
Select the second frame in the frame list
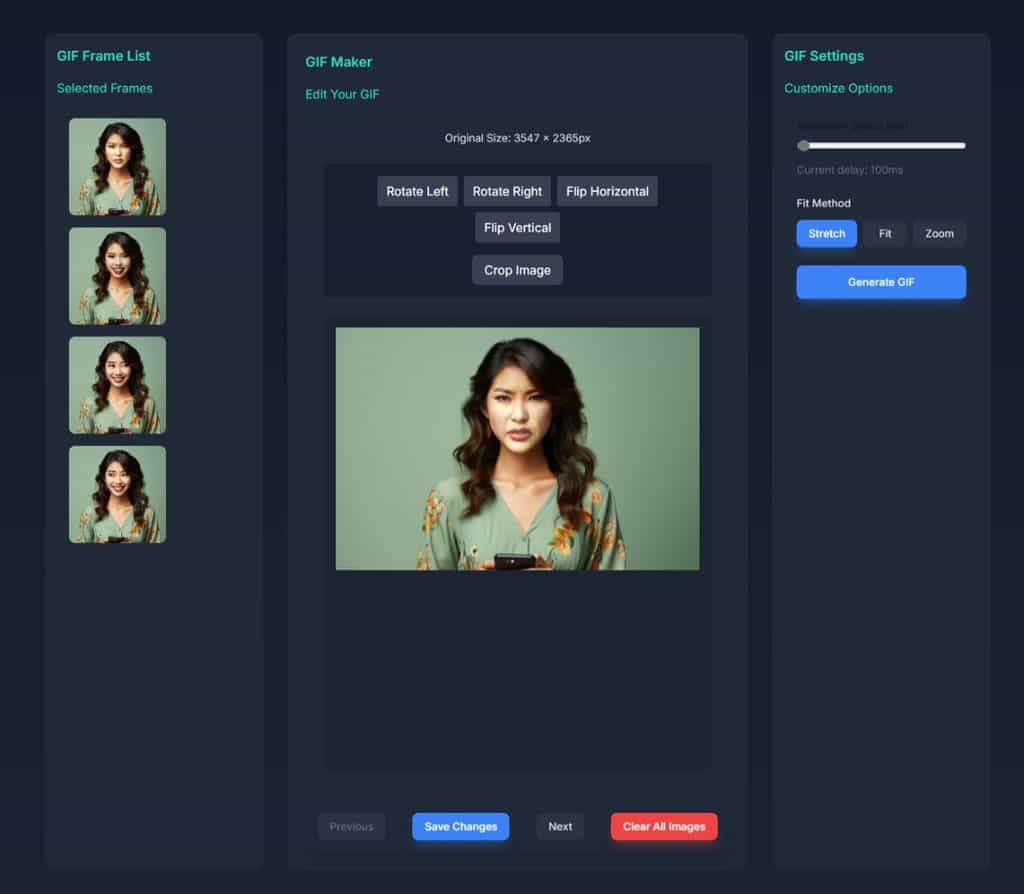point(117,276)
